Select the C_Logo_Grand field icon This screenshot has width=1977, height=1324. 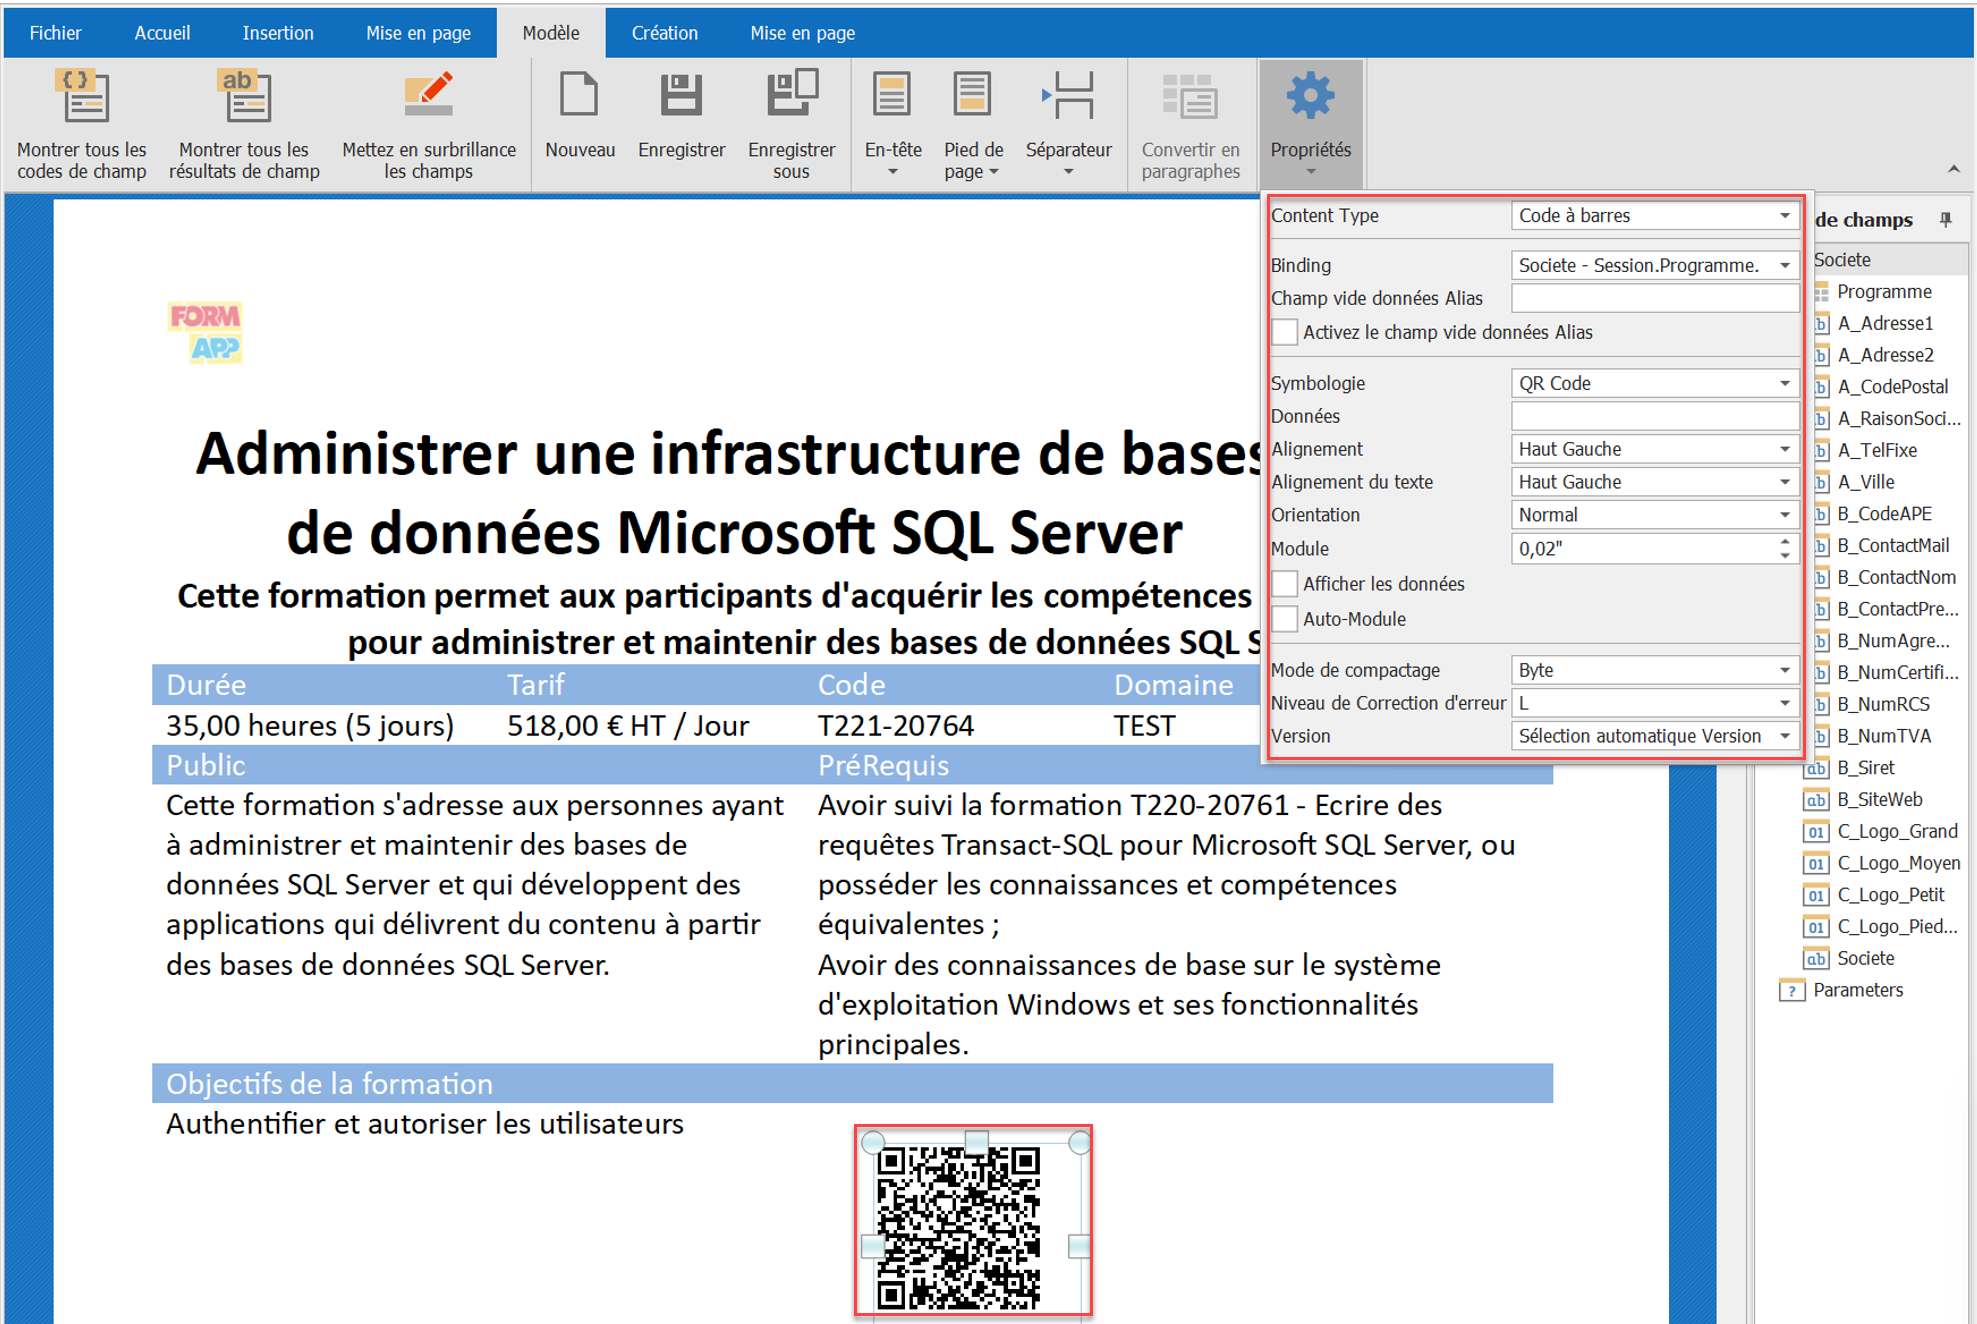coord(1816,831)
